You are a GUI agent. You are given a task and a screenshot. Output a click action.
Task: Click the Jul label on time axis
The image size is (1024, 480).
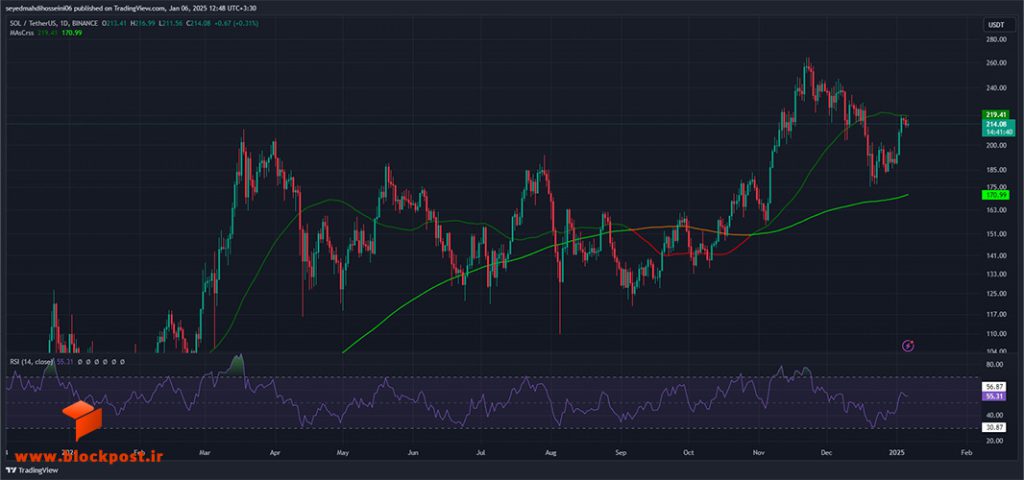click(x=481, y=452)
